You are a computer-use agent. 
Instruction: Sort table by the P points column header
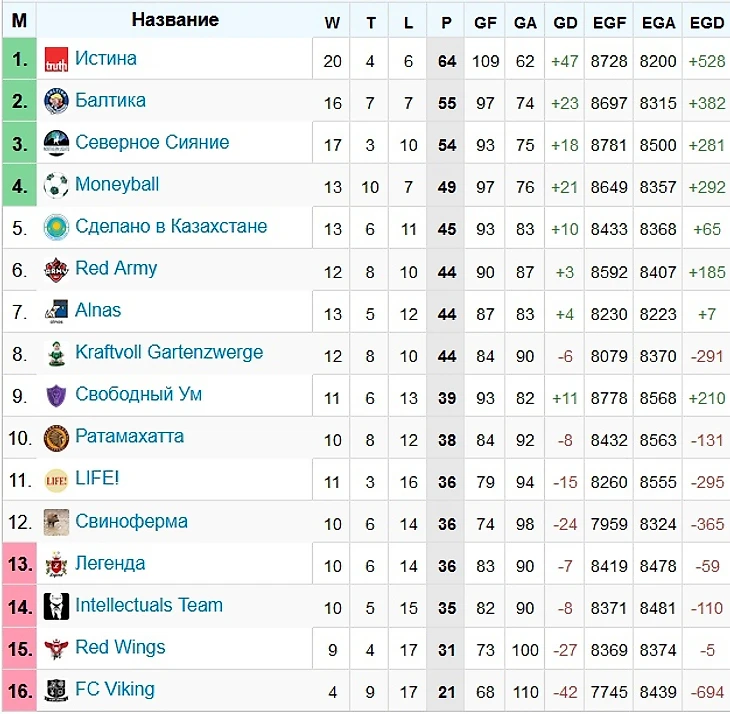(x=446, y=22)
